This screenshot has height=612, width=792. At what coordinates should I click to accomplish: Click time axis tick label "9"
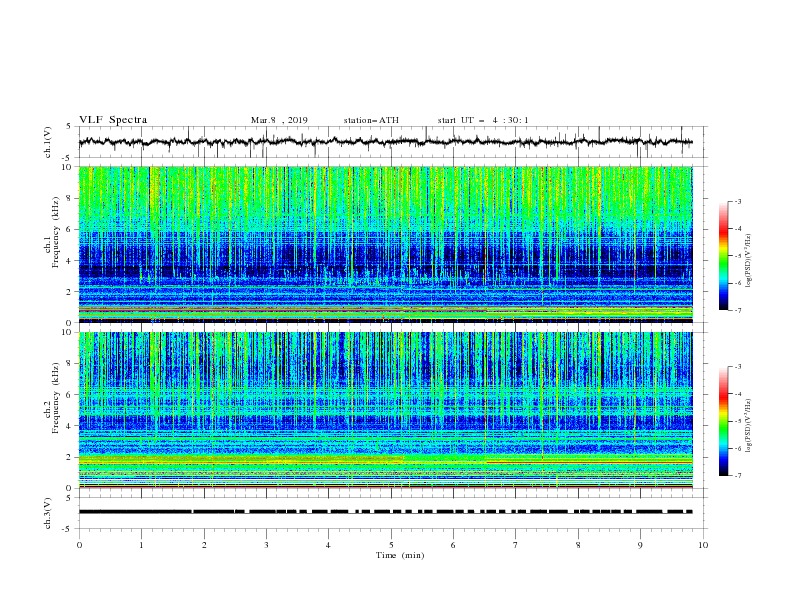[x=640, y=545]
